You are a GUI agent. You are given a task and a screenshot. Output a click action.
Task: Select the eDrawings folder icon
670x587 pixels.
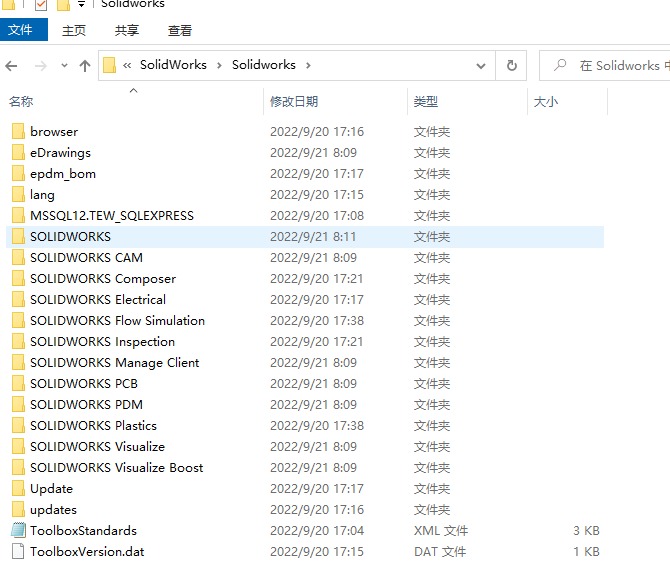click(18, 153)
